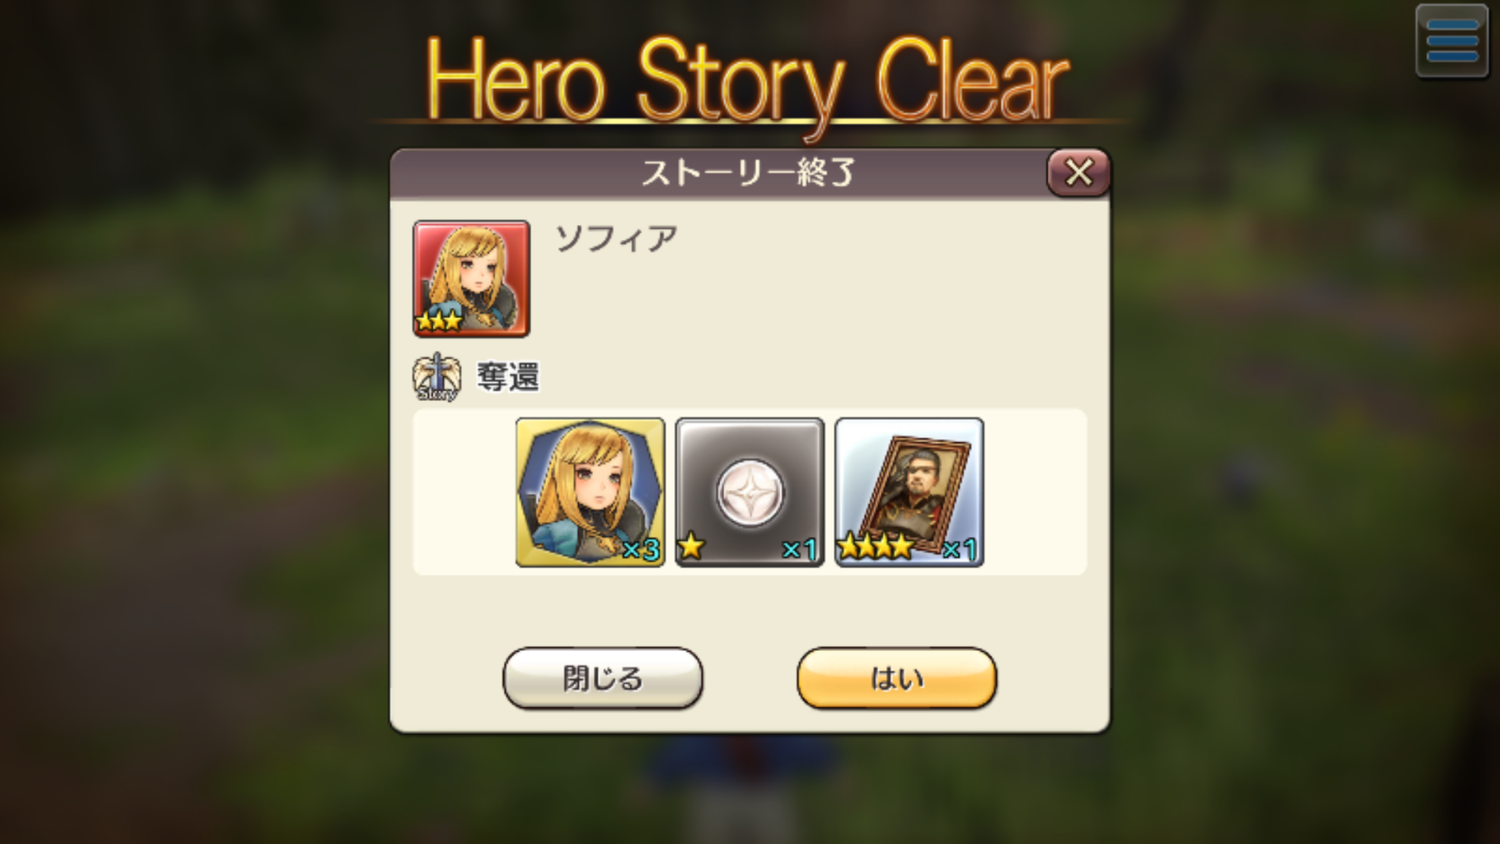Select the silver orb reward item
Viewport: 1500px width, 844px height.
pyautogui.click(x=750, y=492)
